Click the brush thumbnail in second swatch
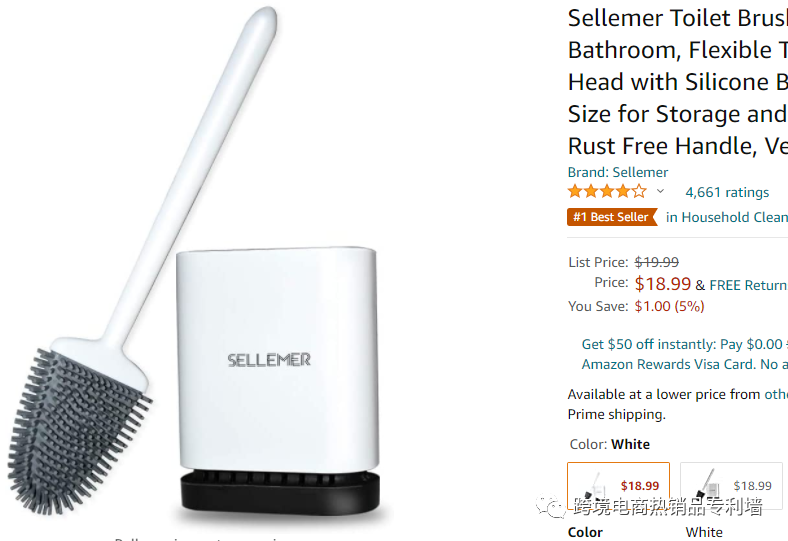 [708, 483]
